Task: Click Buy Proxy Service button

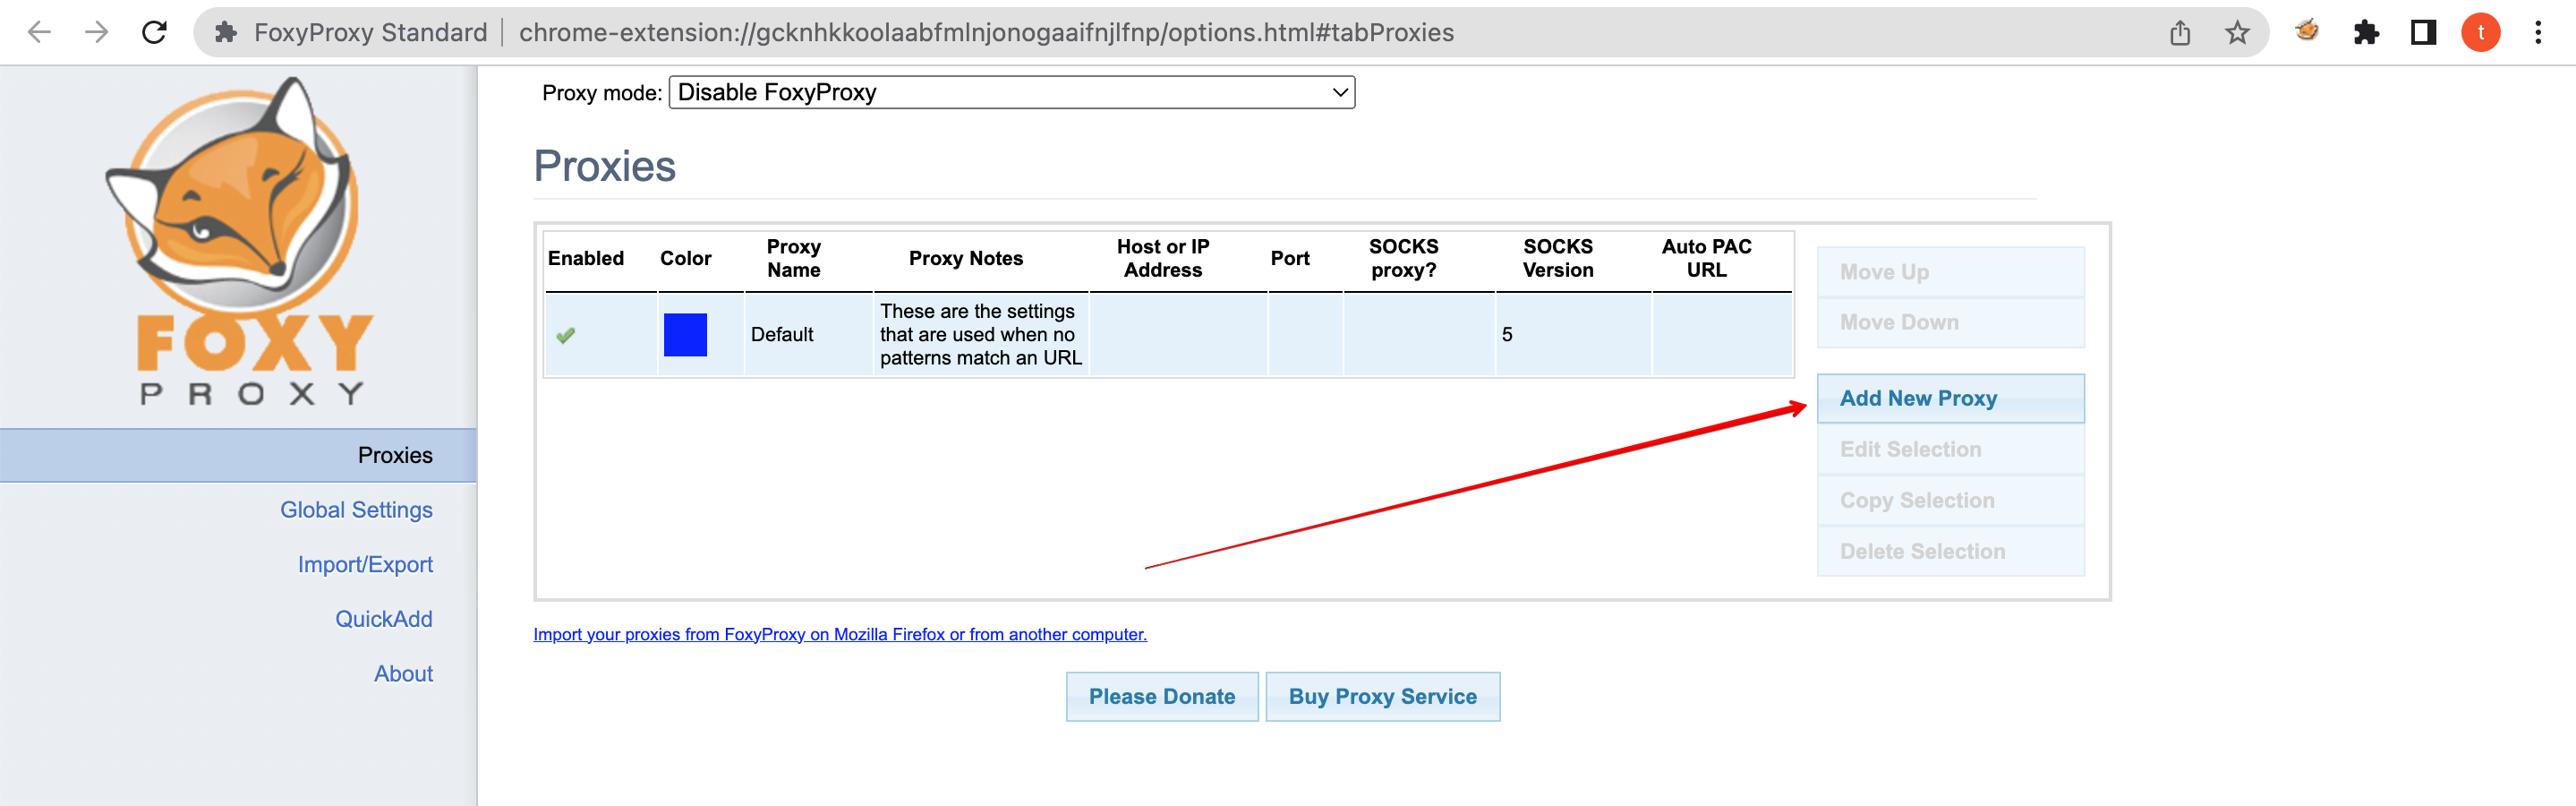Action: [x=1382, y=697]
